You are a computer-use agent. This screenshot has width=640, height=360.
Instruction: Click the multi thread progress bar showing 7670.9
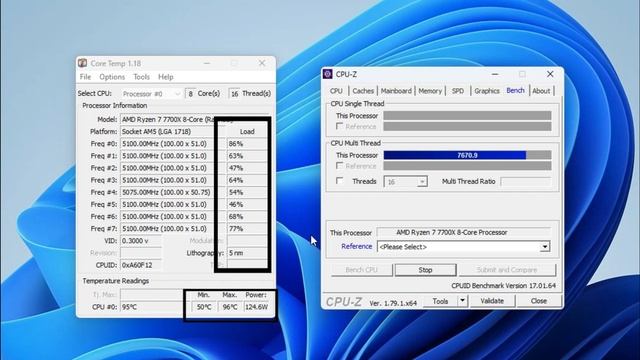pyautogui.click(x=467, y=155)
